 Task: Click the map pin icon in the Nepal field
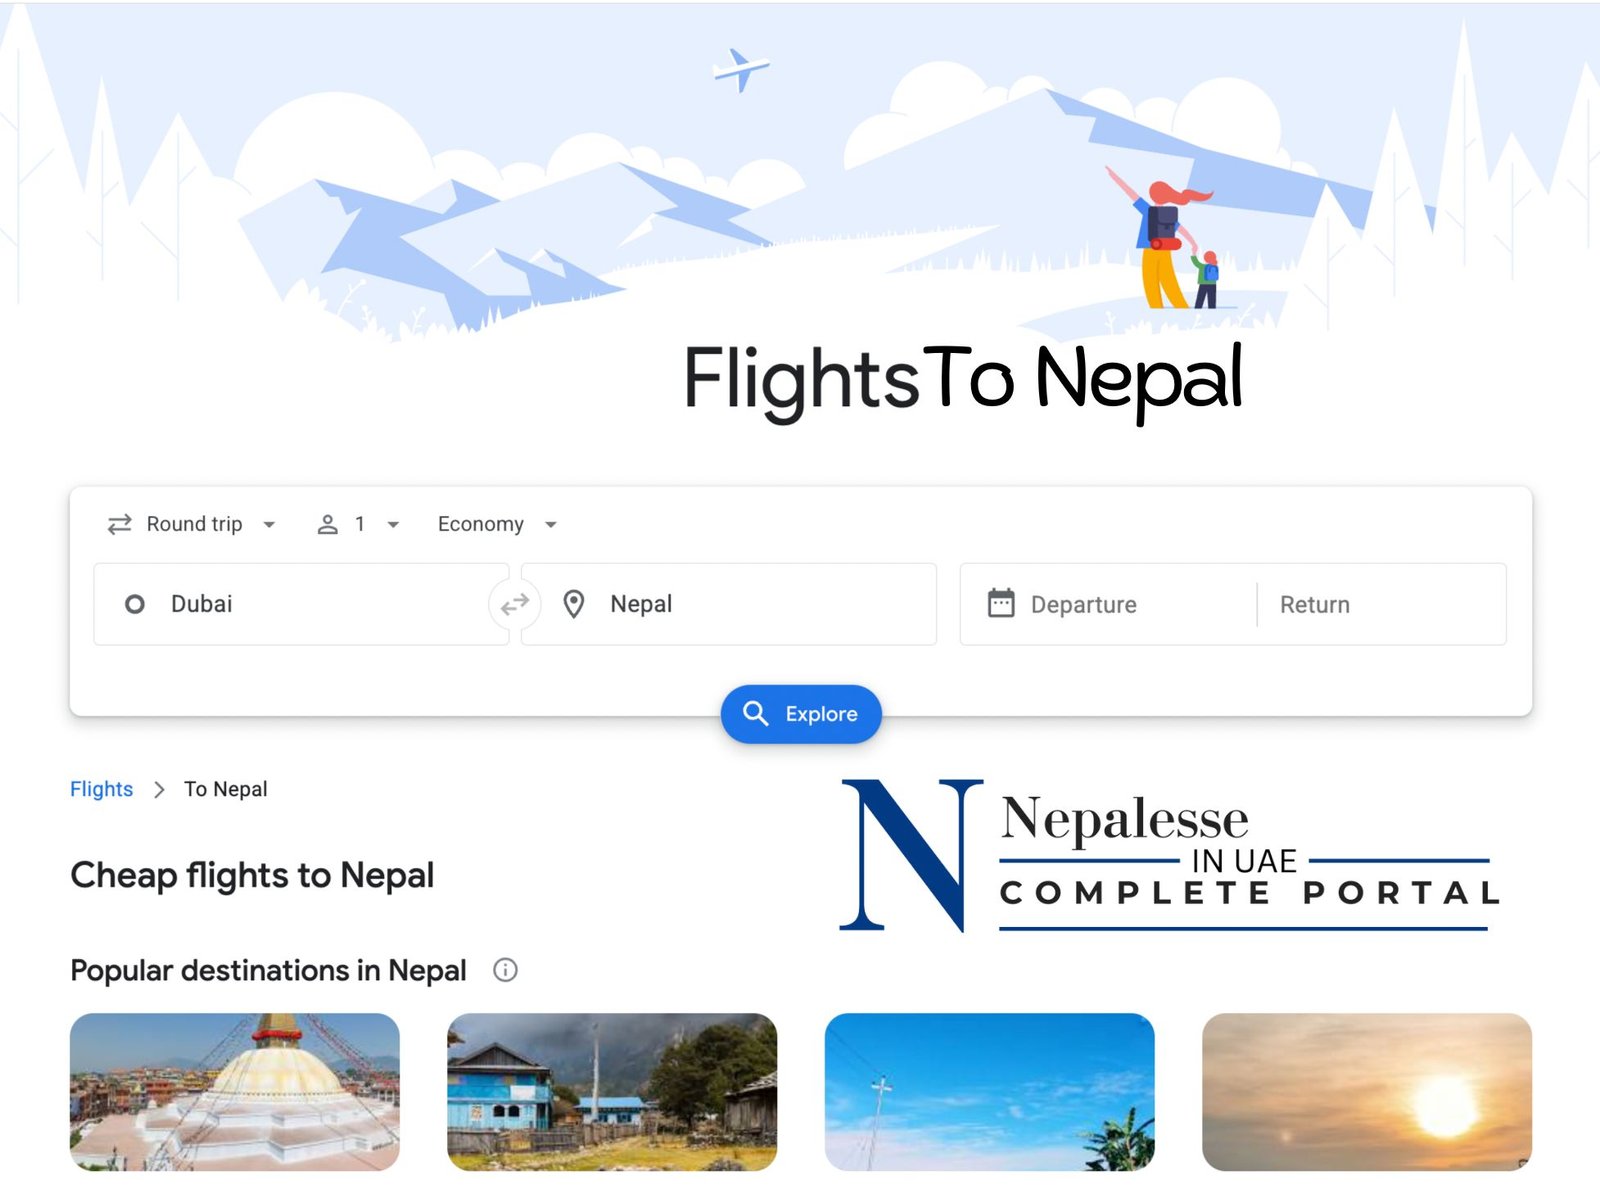(574, 604)
